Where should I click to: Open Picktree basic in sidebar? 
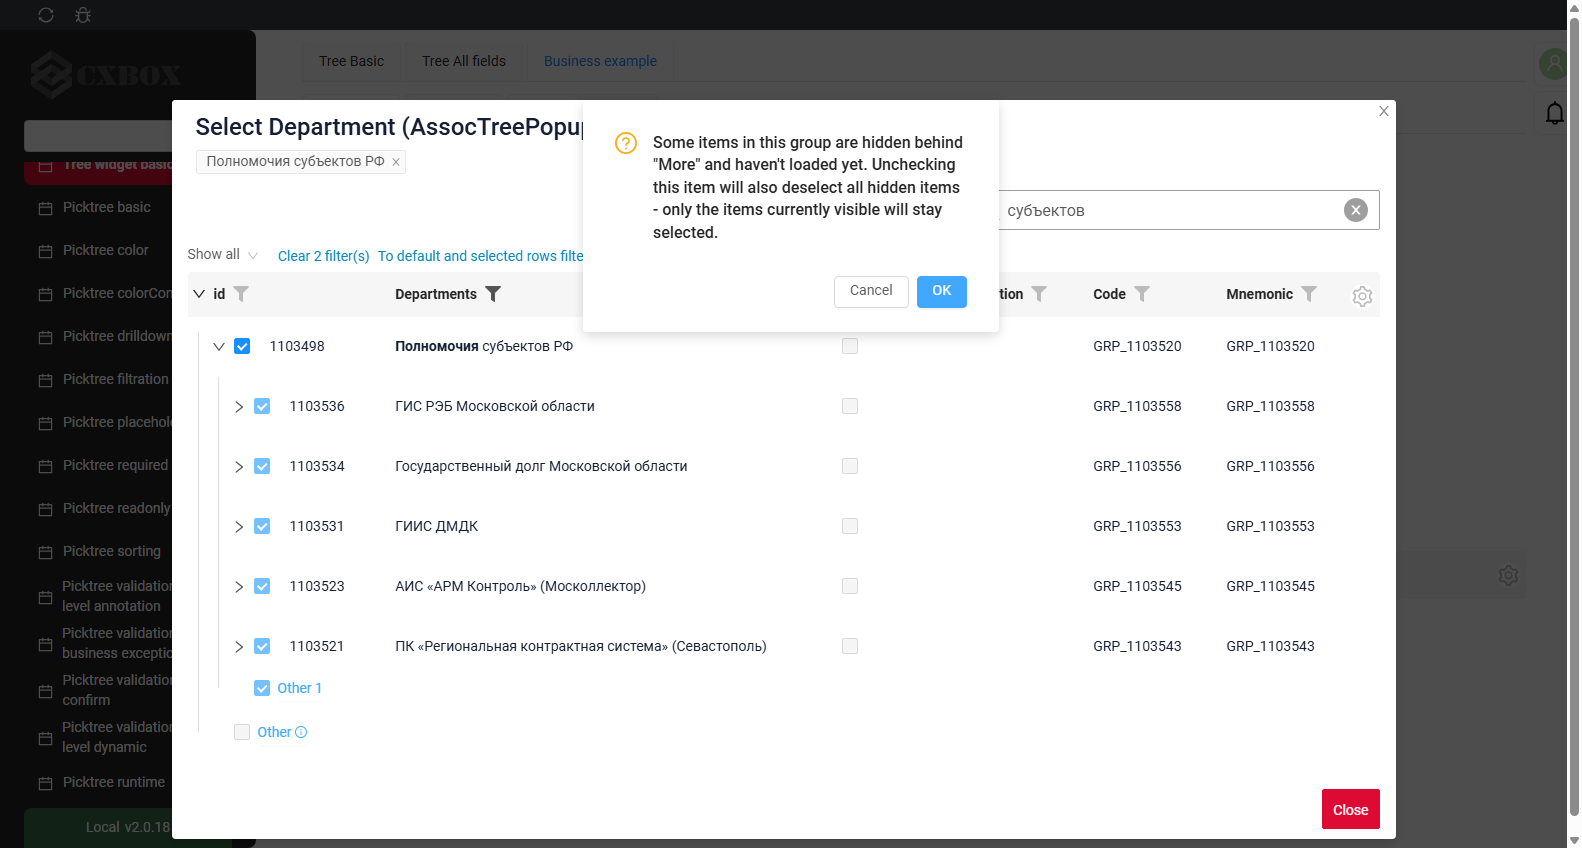[107, 207]
